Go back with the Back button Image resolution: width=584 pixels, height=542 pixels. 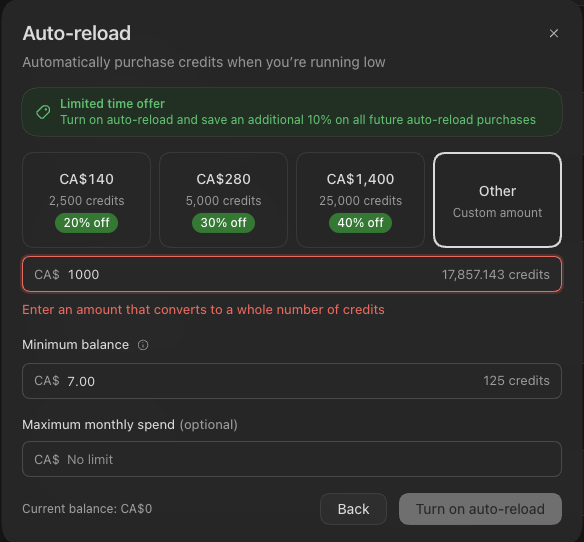[x=353, y=509]
